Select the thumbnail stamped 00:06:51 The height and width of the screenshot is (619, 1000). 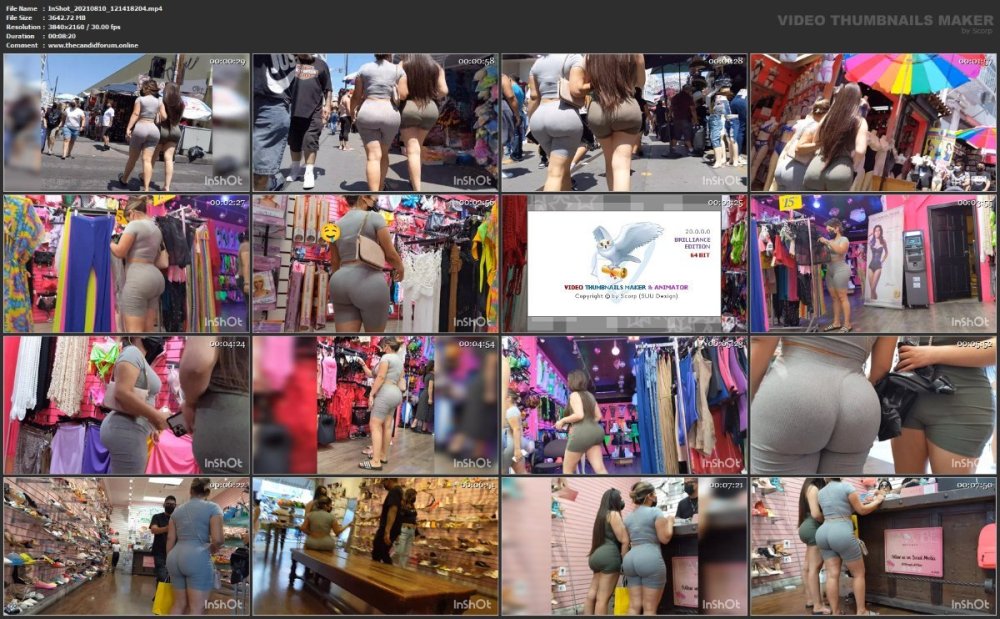click(x=375, y=546)
